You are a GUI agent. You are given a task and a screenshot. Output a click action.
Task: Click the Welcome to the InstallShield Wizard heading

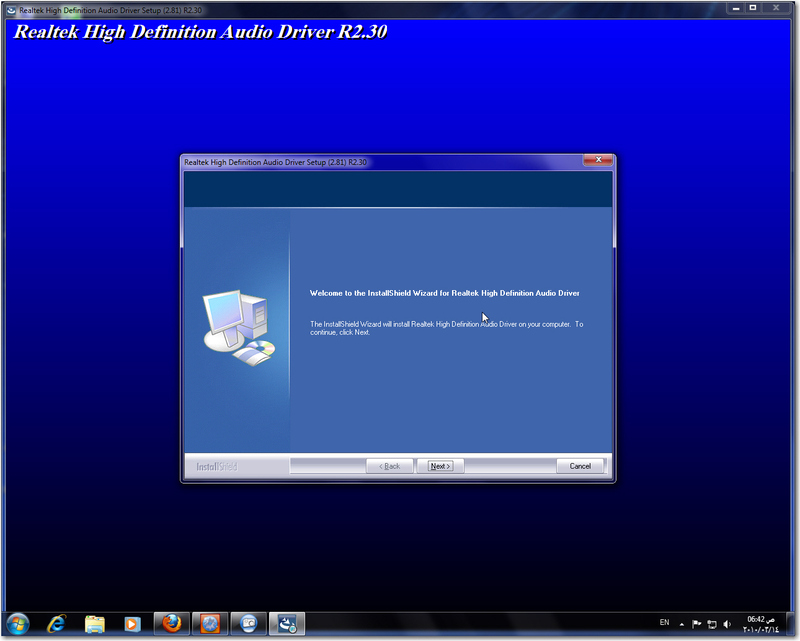[444, 293]
